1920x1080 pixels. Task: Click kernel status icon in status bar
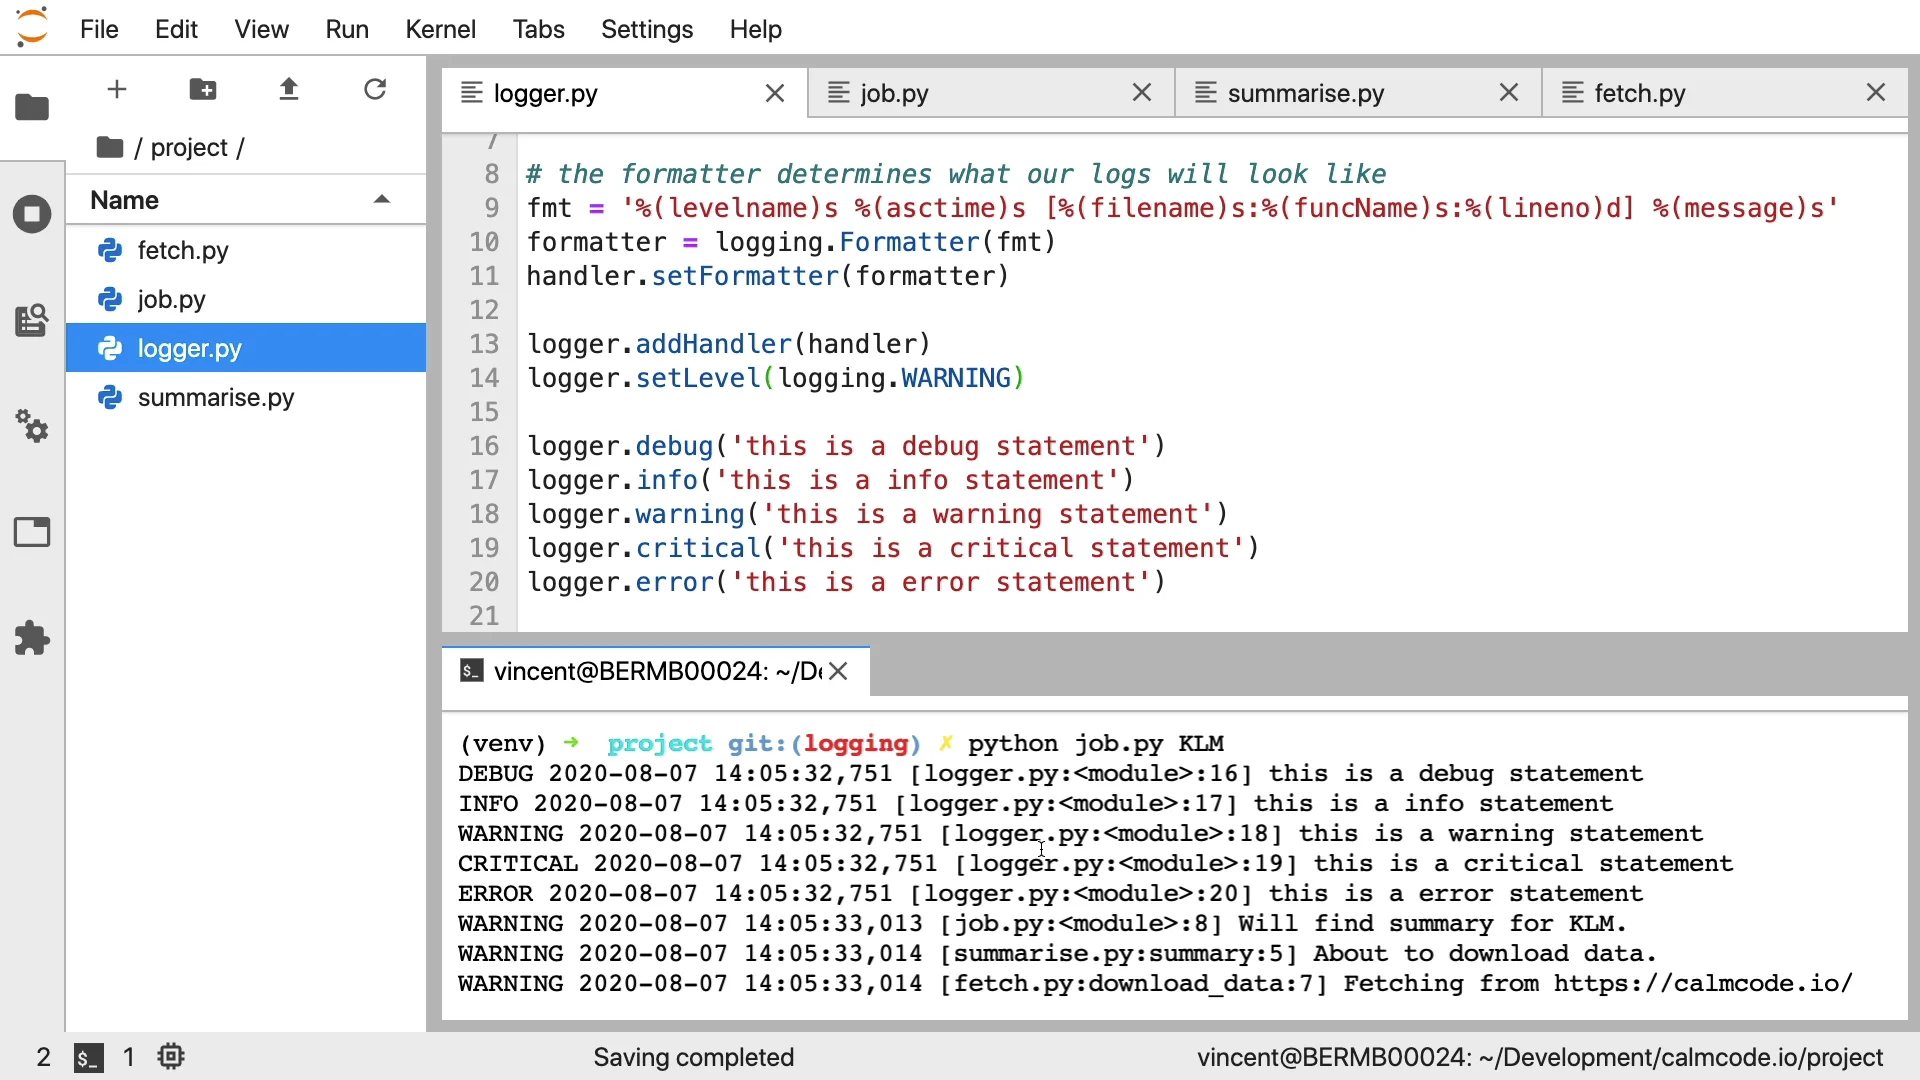tap(171, 1057)
